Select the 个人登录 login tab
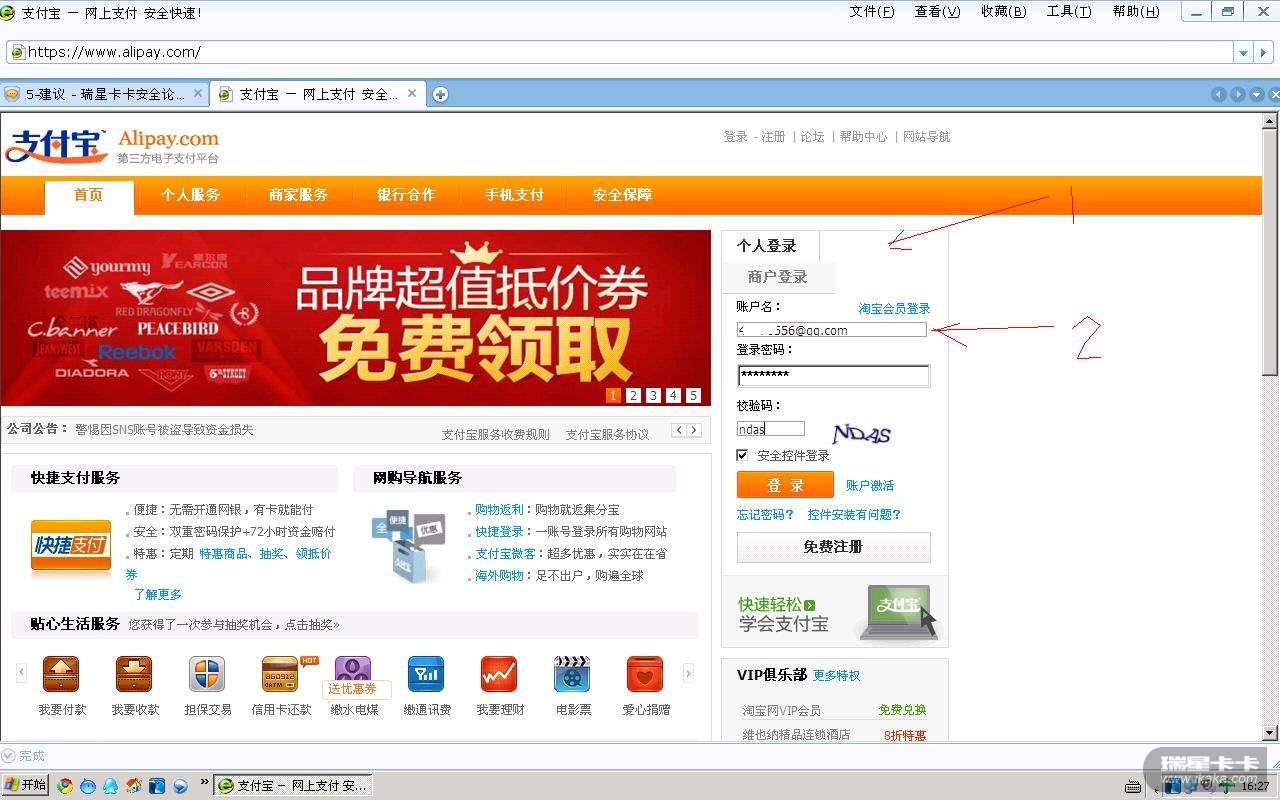Viewport: 1280px width, 800px height. coord(770,246)
